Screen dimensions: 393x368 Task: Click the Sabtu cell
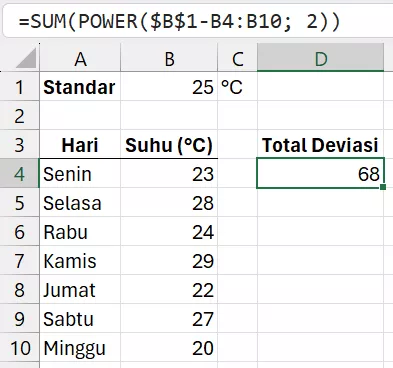point(80,319)
